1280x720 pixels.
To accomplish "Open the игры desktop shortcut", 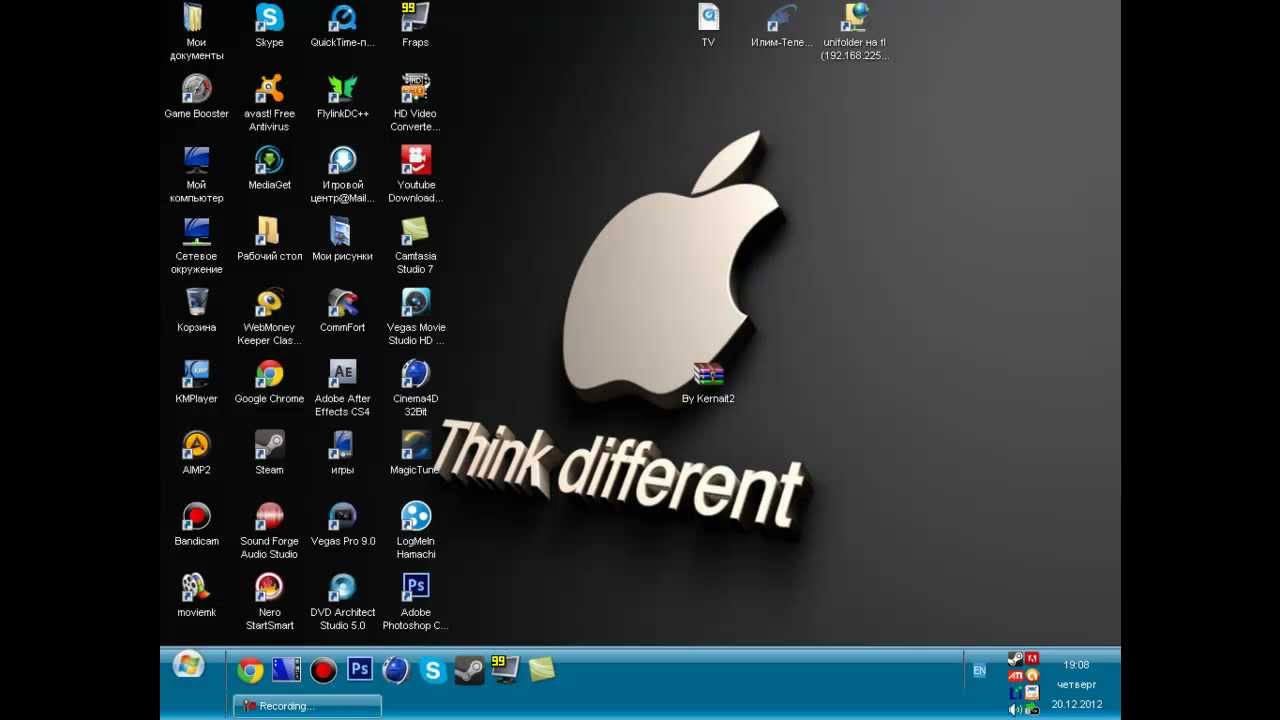I will [x=342, y=452].
